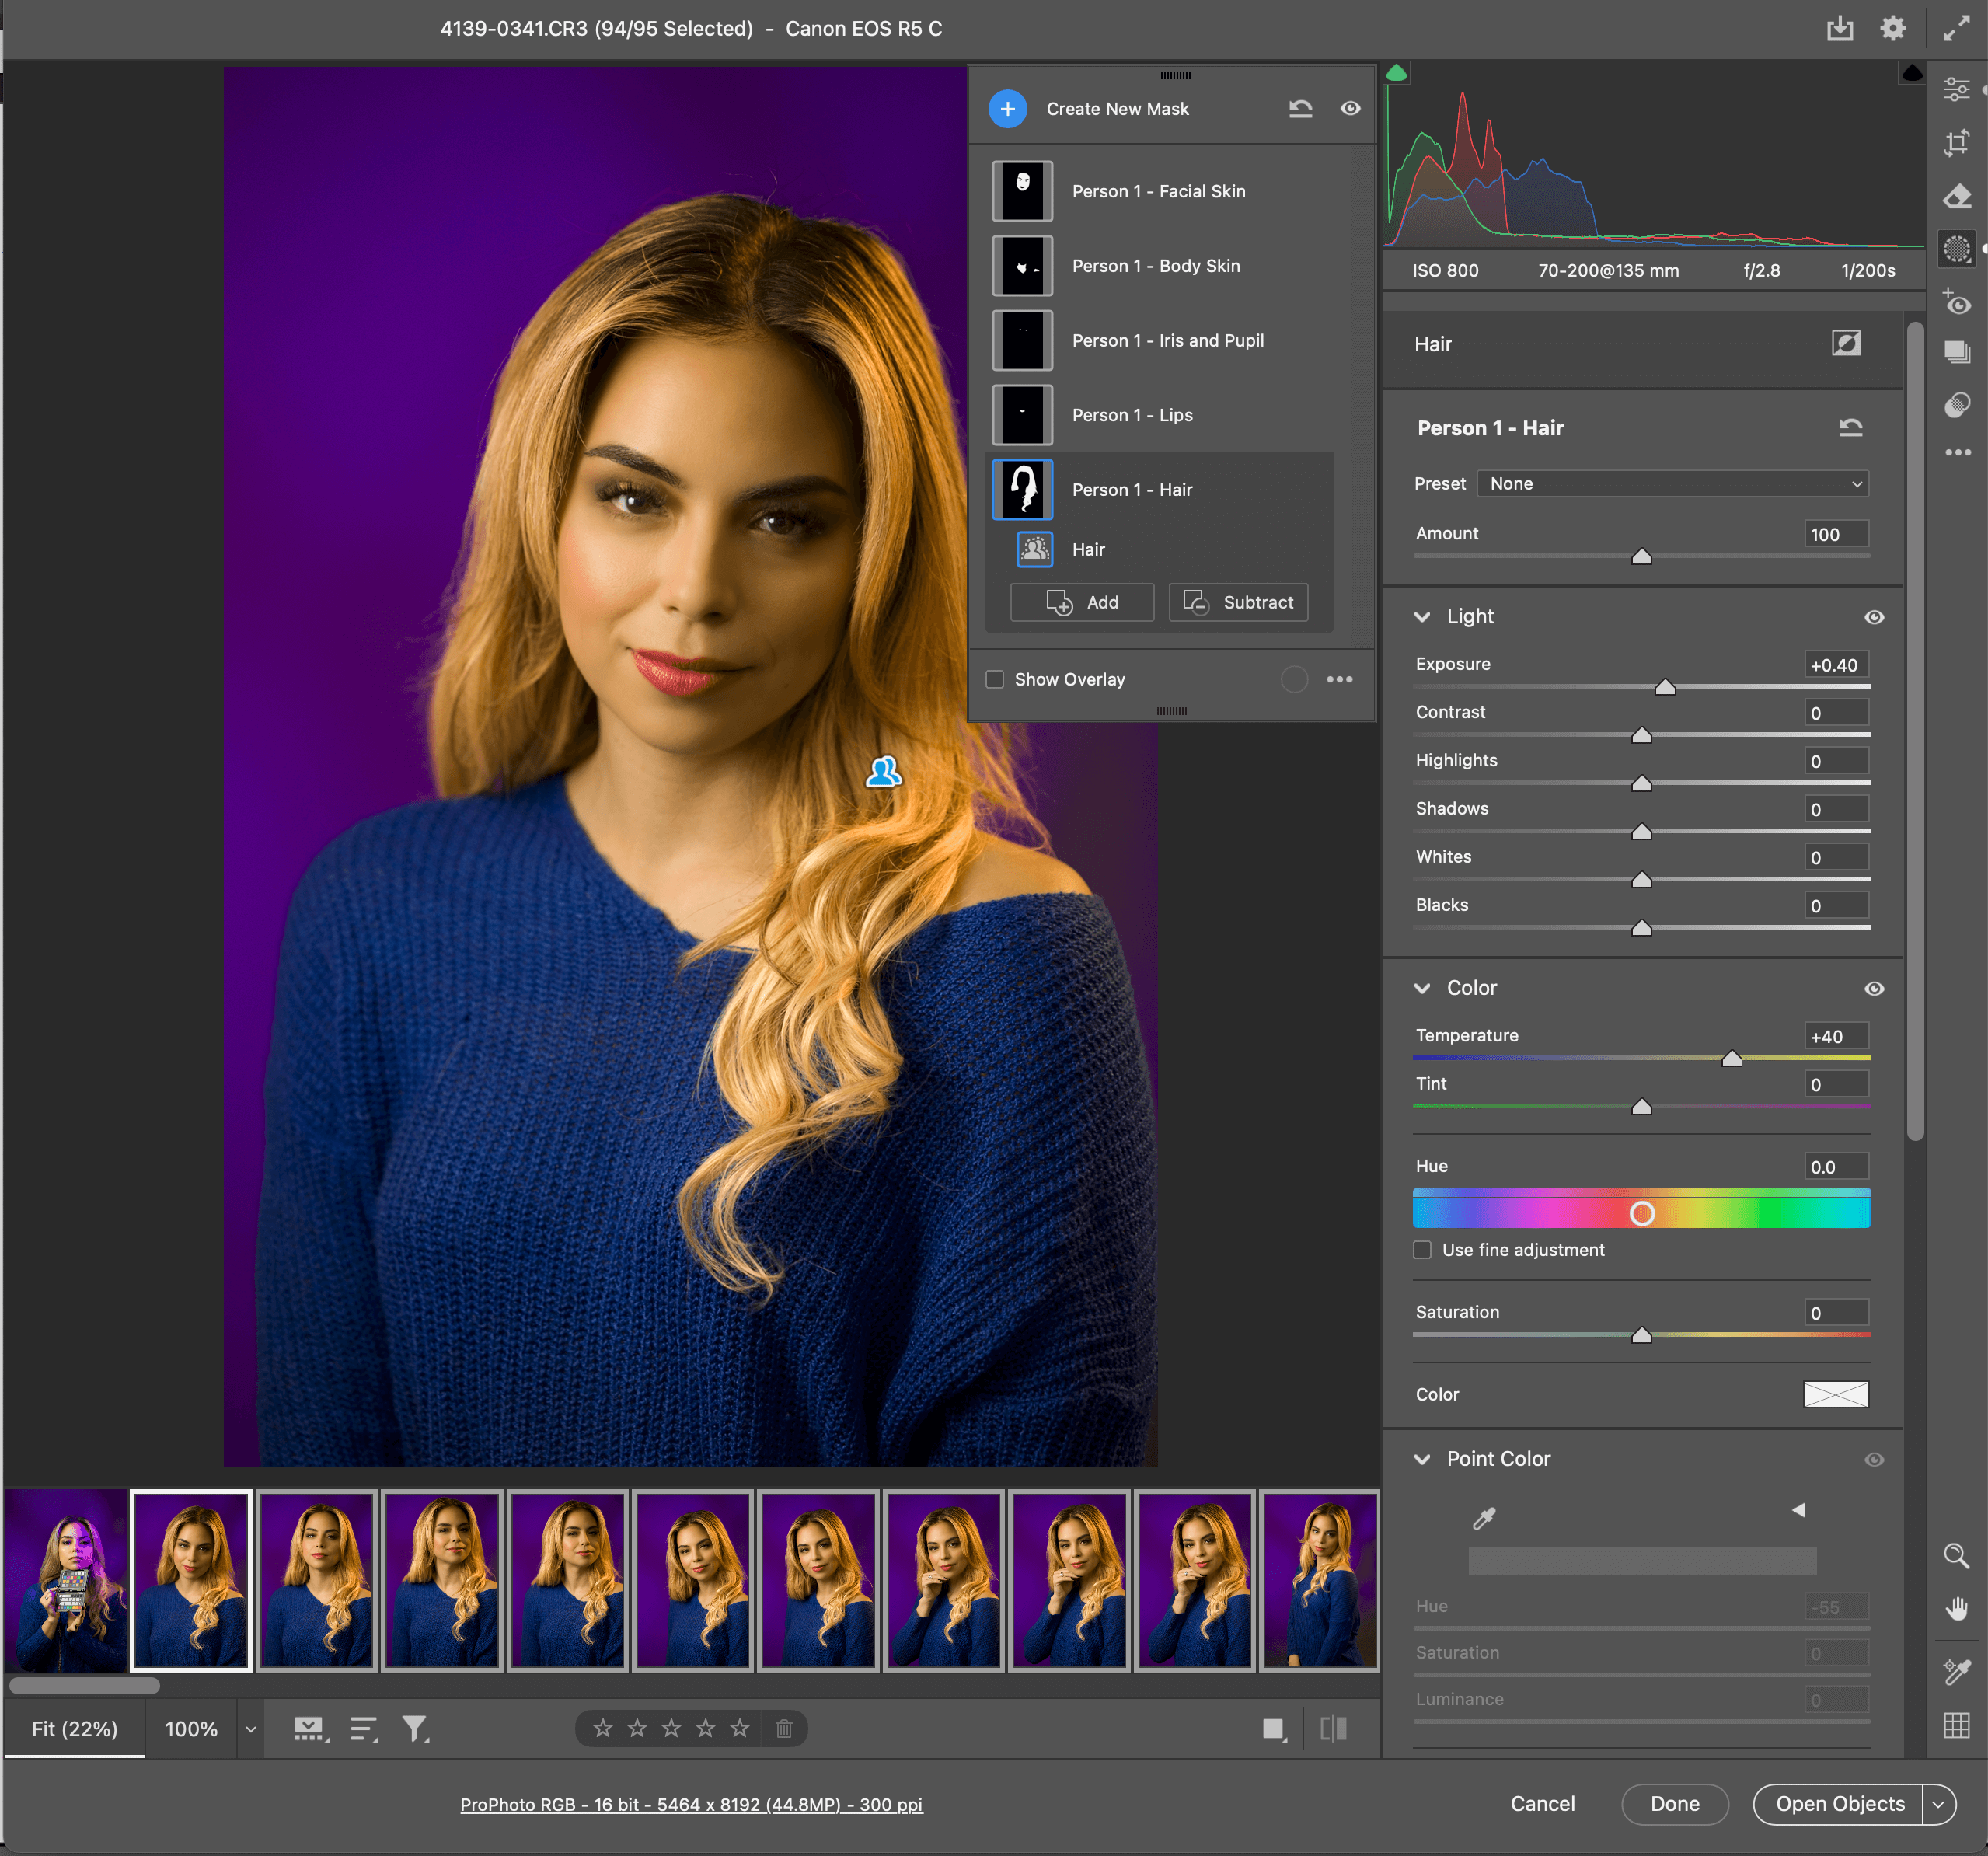The width and height of the screenshot is (1988, 1856).
Task: Click the Color swatch box
Action: pyautogui.click(x=1835, y=1394)
